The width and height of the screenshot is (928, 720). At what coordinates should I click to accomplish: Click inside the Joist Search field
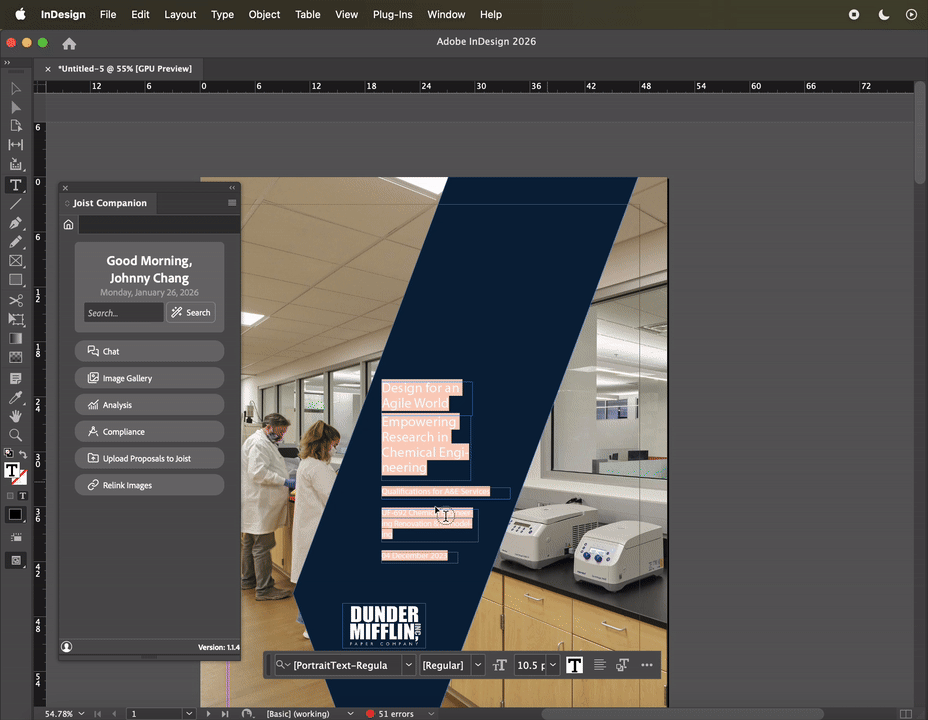(x=124, y=312)
